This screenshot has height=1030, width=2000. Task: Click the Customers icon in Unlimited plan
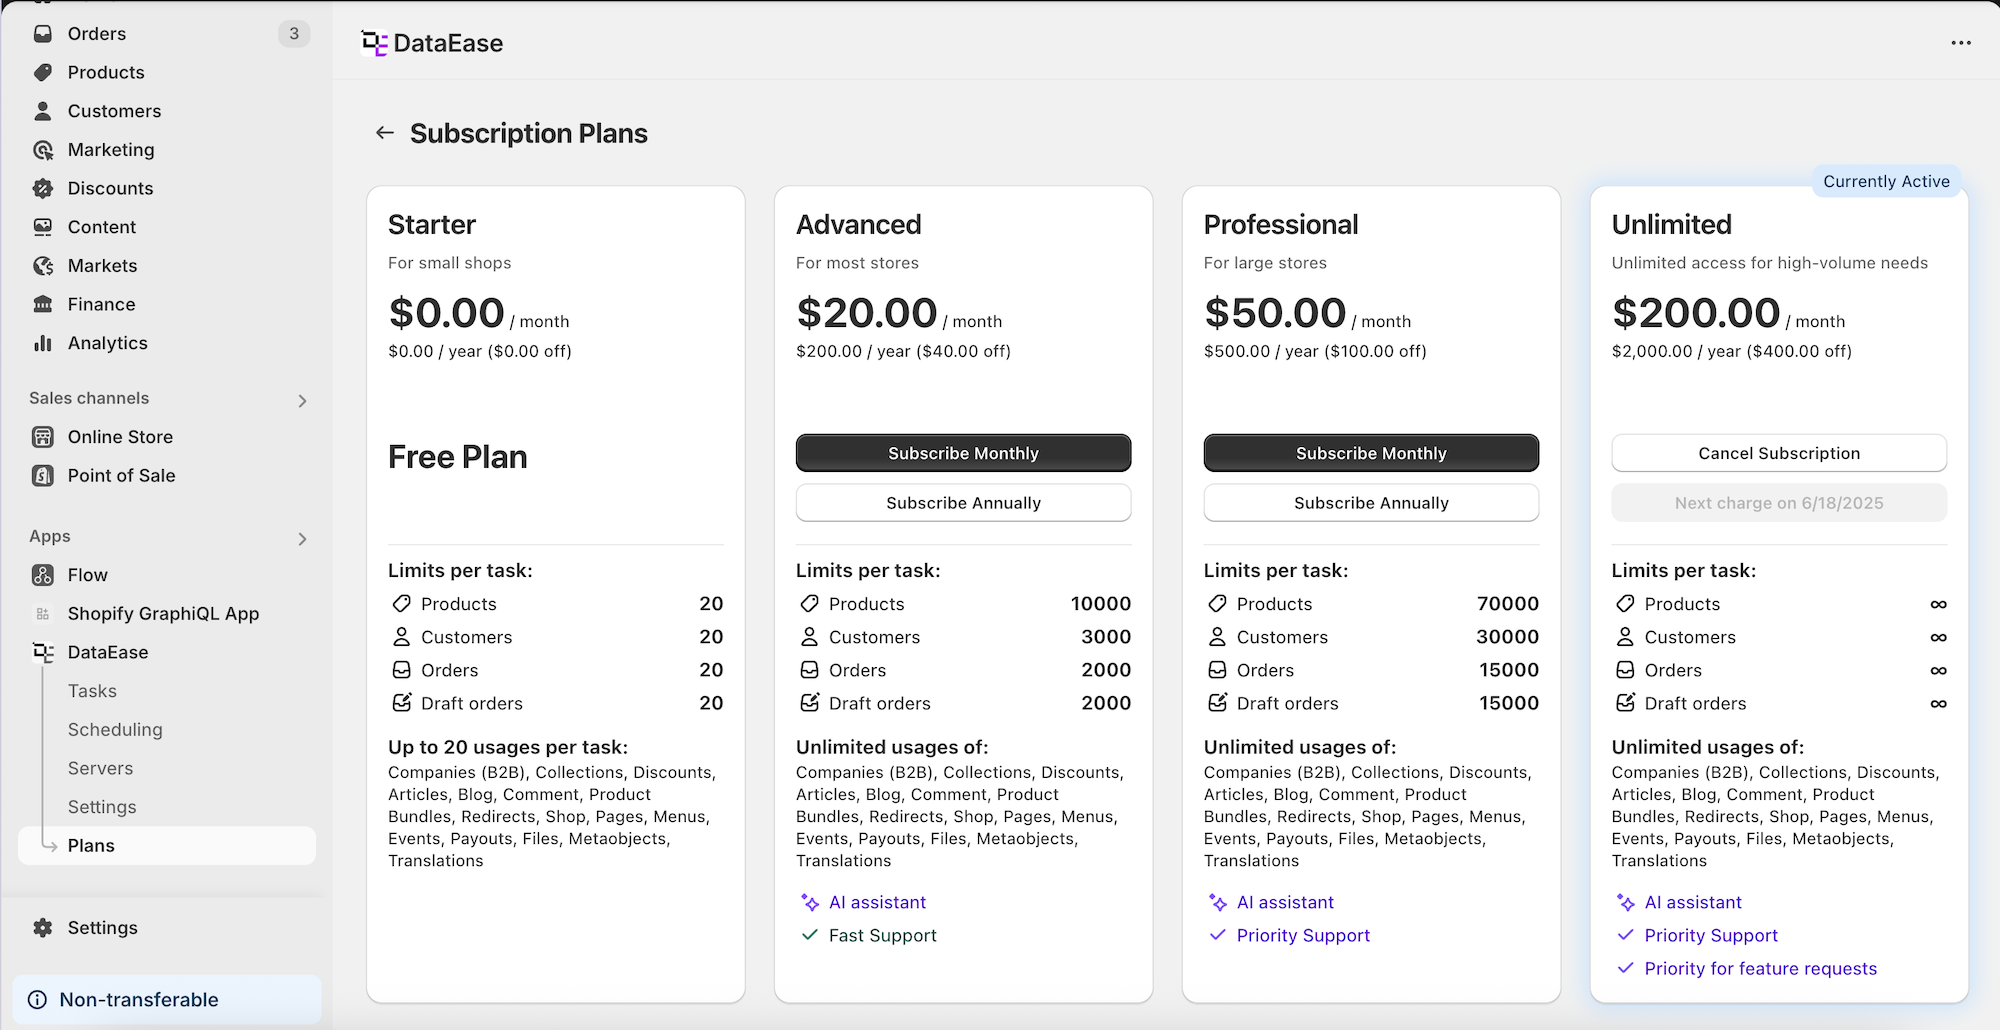pos(1626,637)
